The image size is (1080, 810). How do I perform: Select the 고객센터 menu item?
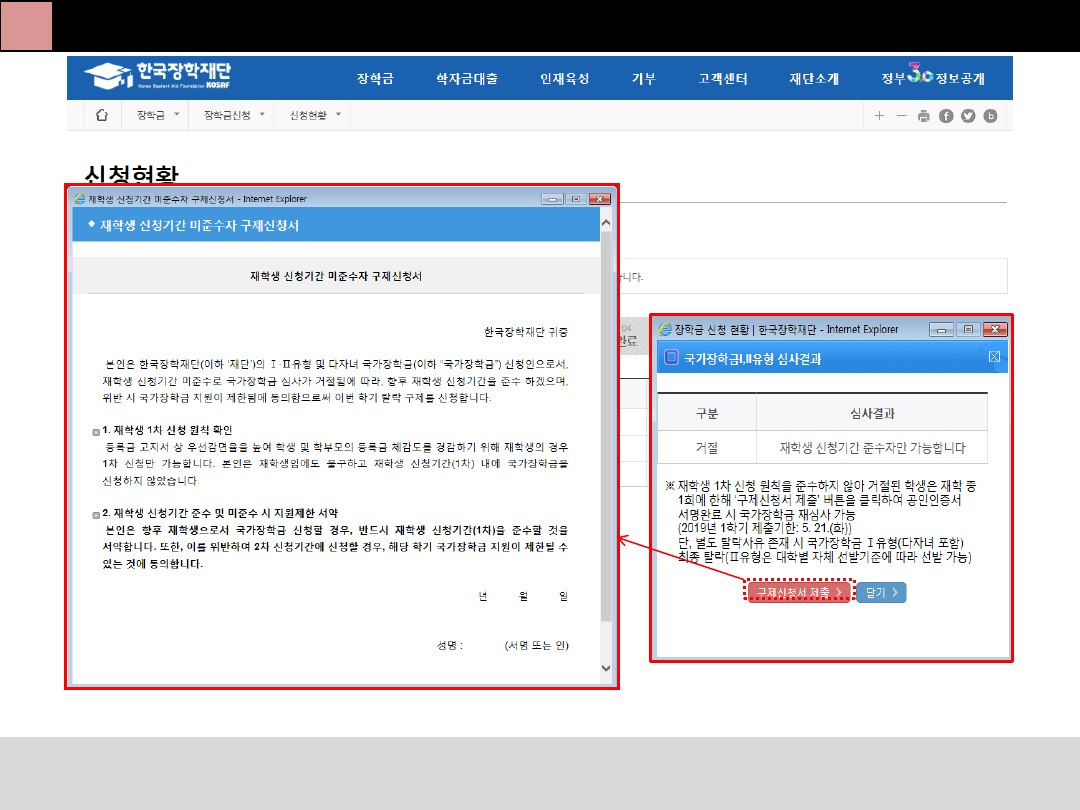(x=722, y=79)
